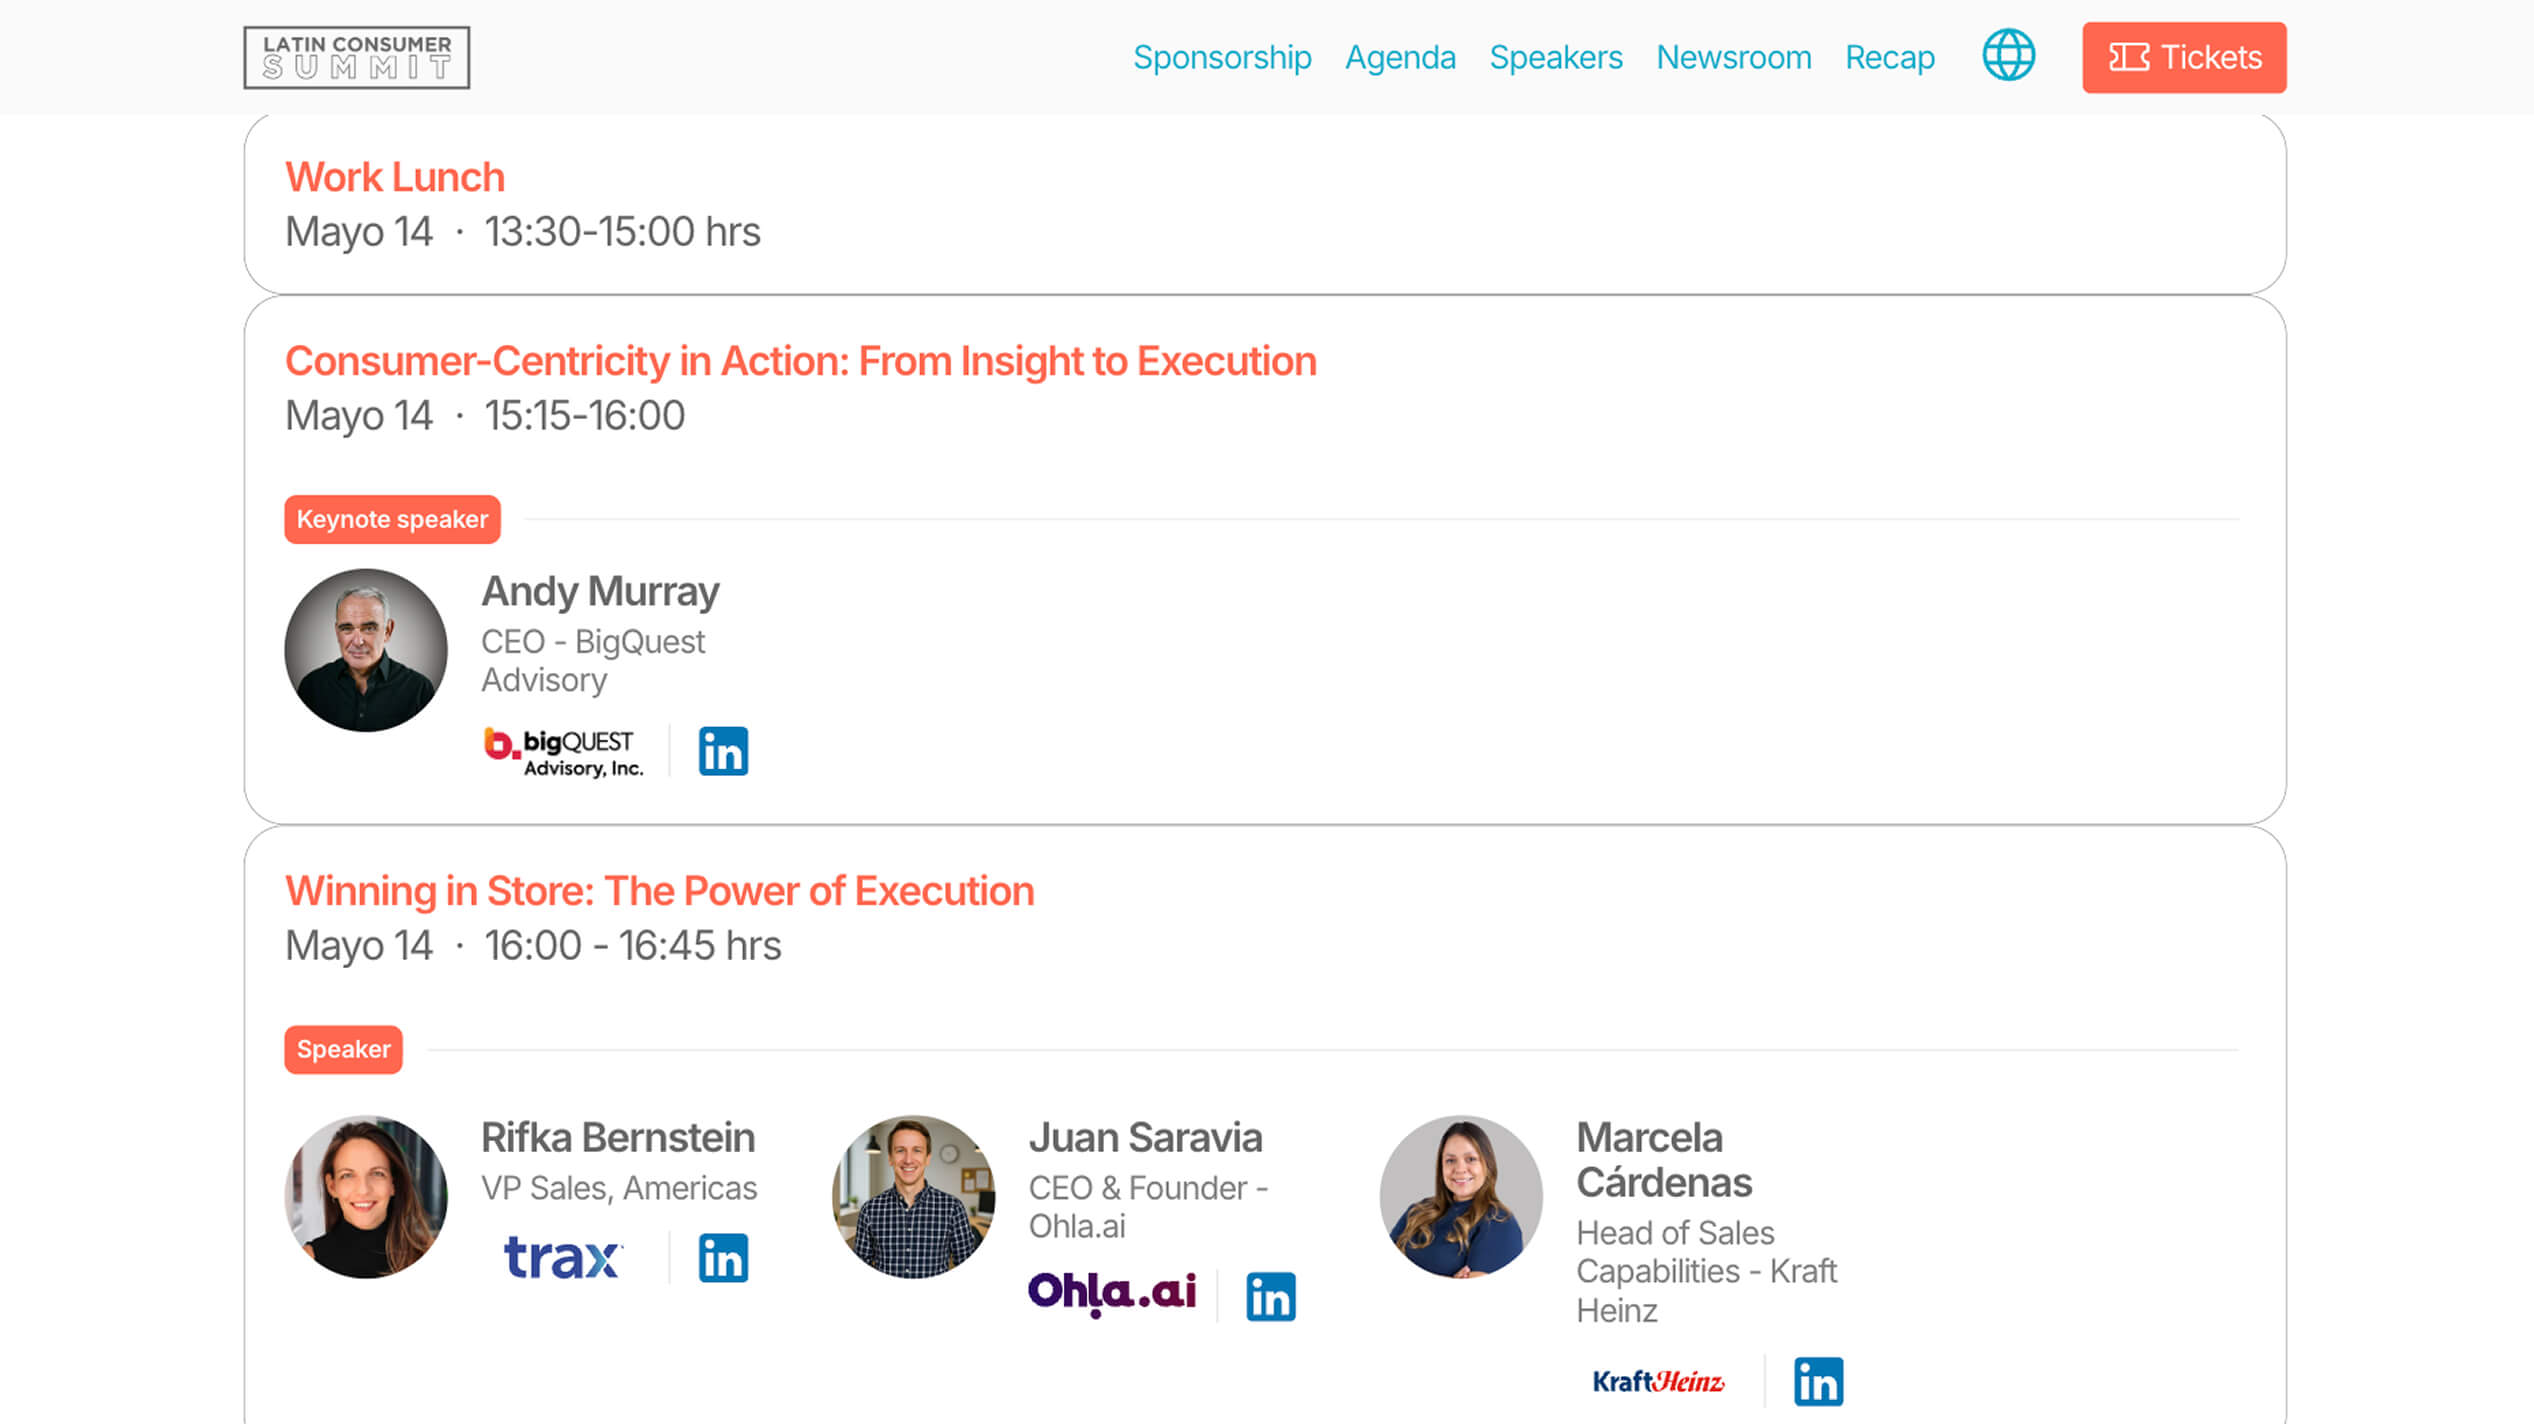
Task: Click the trax company logo
Action: tap(563, 1258)
